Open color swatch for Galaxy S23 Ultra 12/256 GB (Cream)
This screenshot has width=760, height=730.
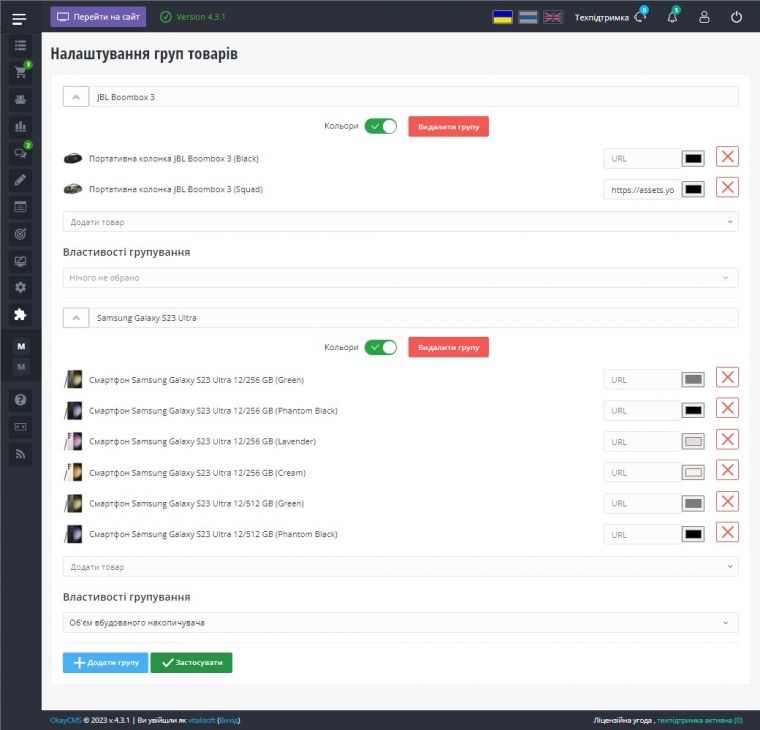point(693,472)
